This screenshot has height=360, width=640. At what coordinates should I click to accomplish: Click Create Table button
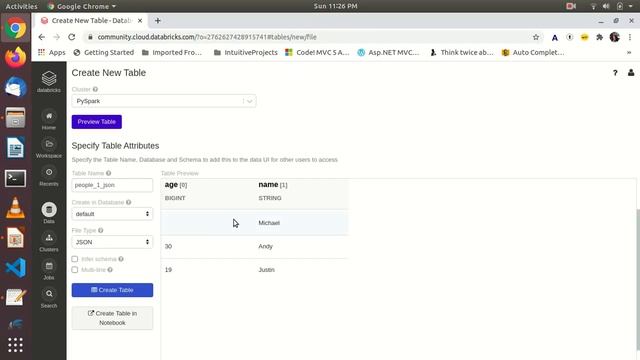(112, 290)
